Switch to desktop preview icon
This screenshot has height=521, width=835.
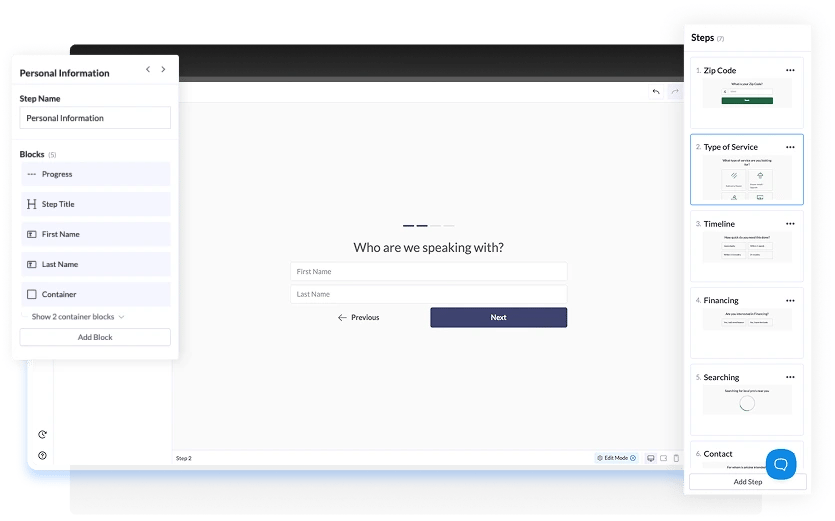[651, 458]
